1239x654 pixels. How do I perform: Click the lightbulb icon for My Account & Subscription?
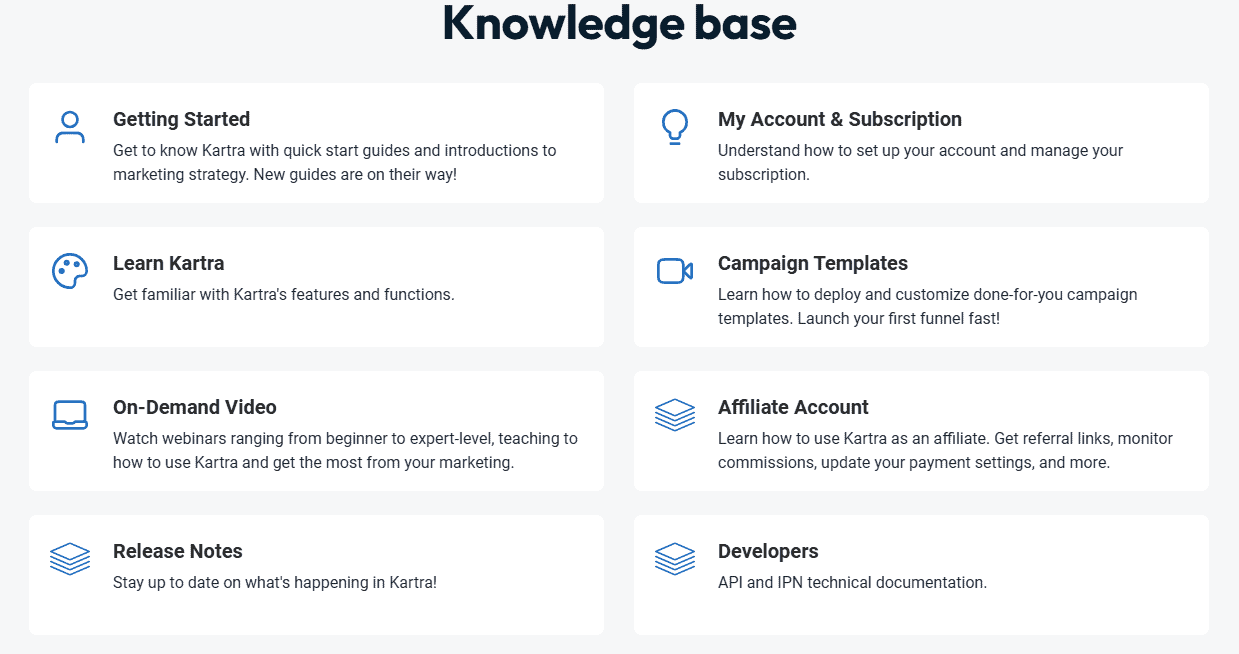[x=675, y=127]
